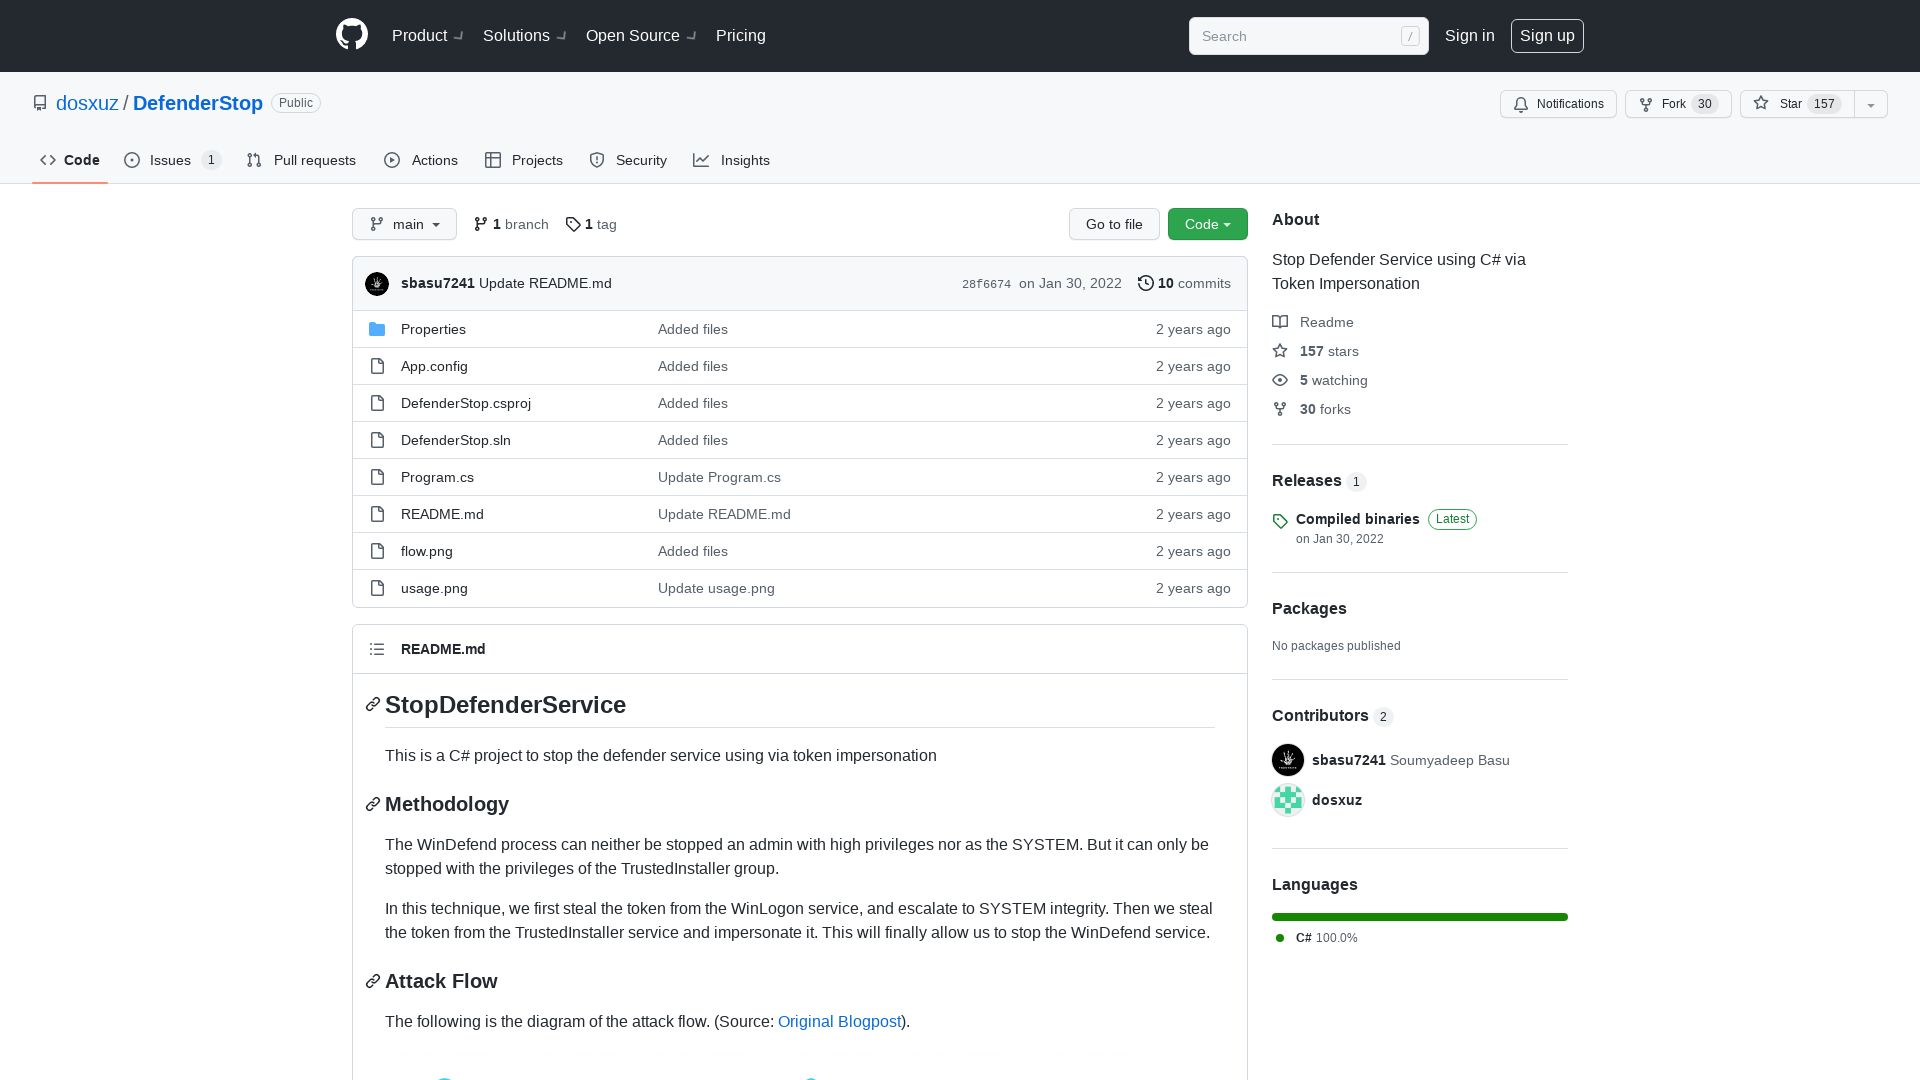Click the Readme book icon in About
Image resolution: width=1920 pixels, height=1080 pixels.
[1280, 322]
